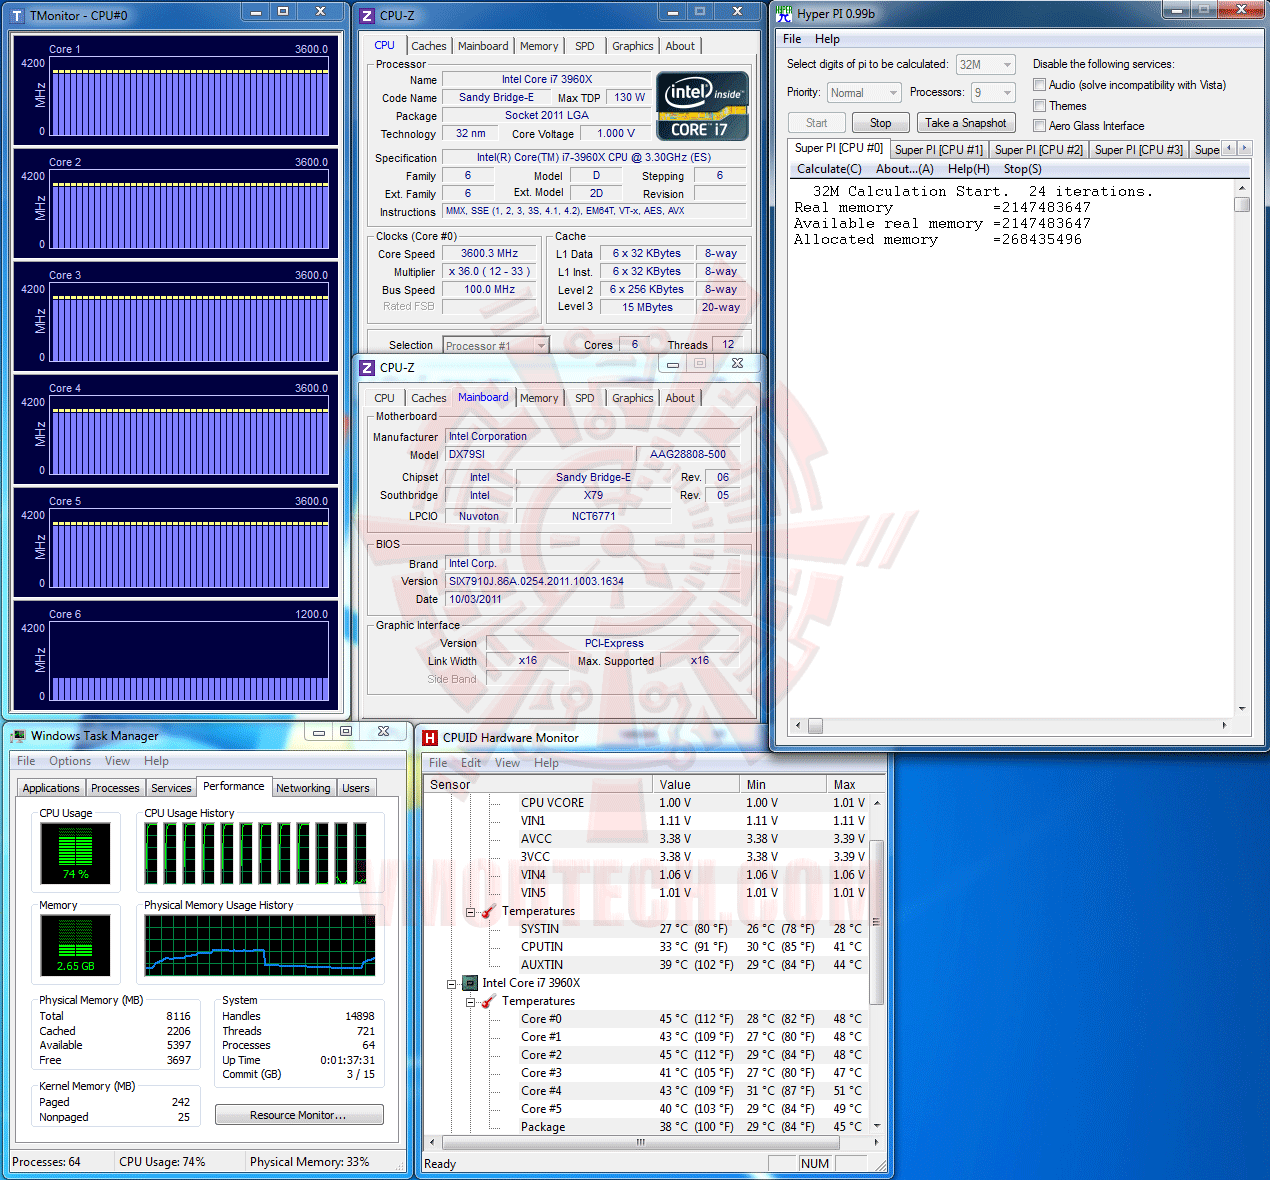
Task: Click the Hyper PI window icon
Action: coord(784,14)
